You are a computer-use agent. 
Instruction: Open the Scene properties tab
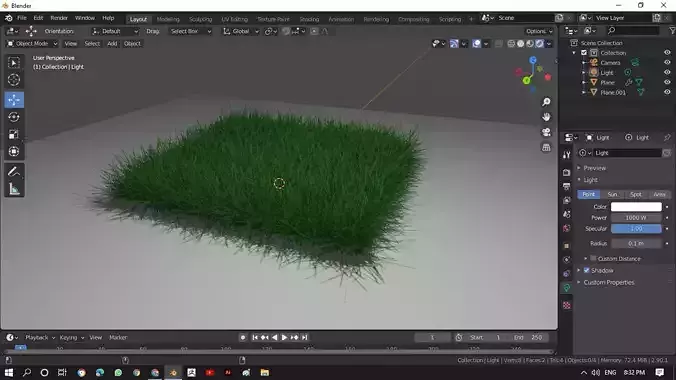[x=566, y=214]
